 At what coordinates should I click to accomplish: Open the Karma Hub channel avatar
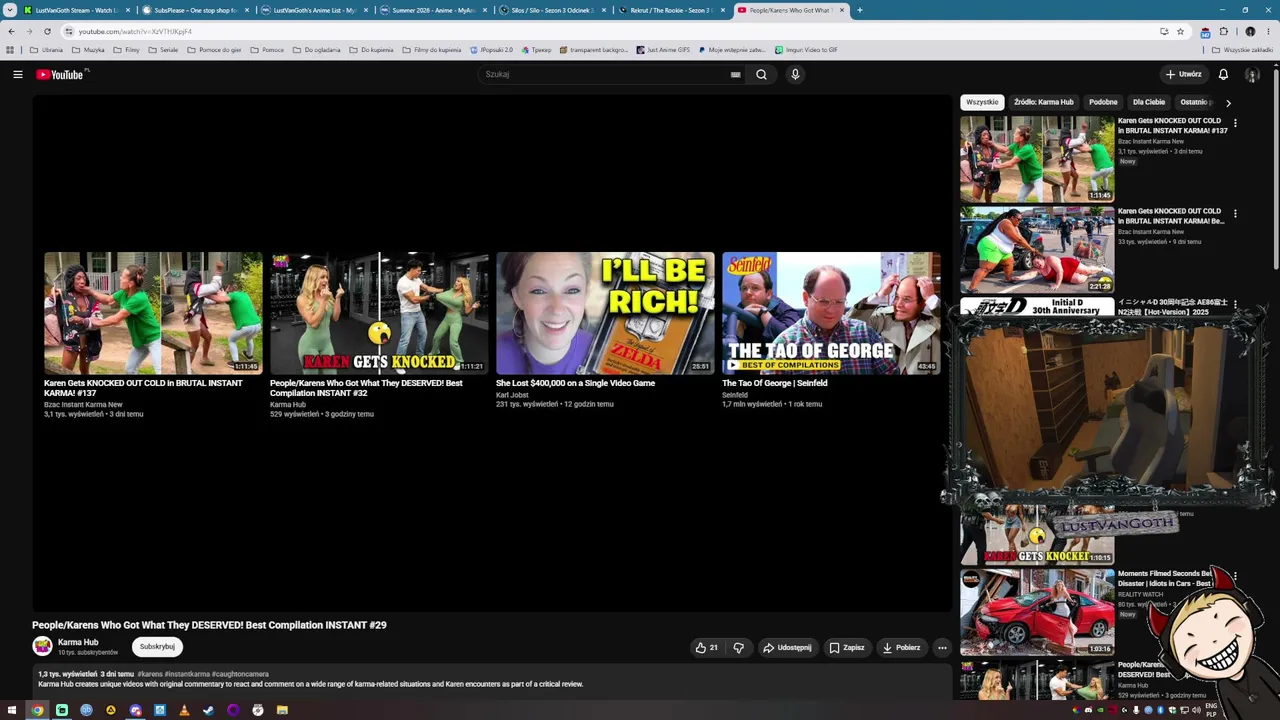coord(42,646)
